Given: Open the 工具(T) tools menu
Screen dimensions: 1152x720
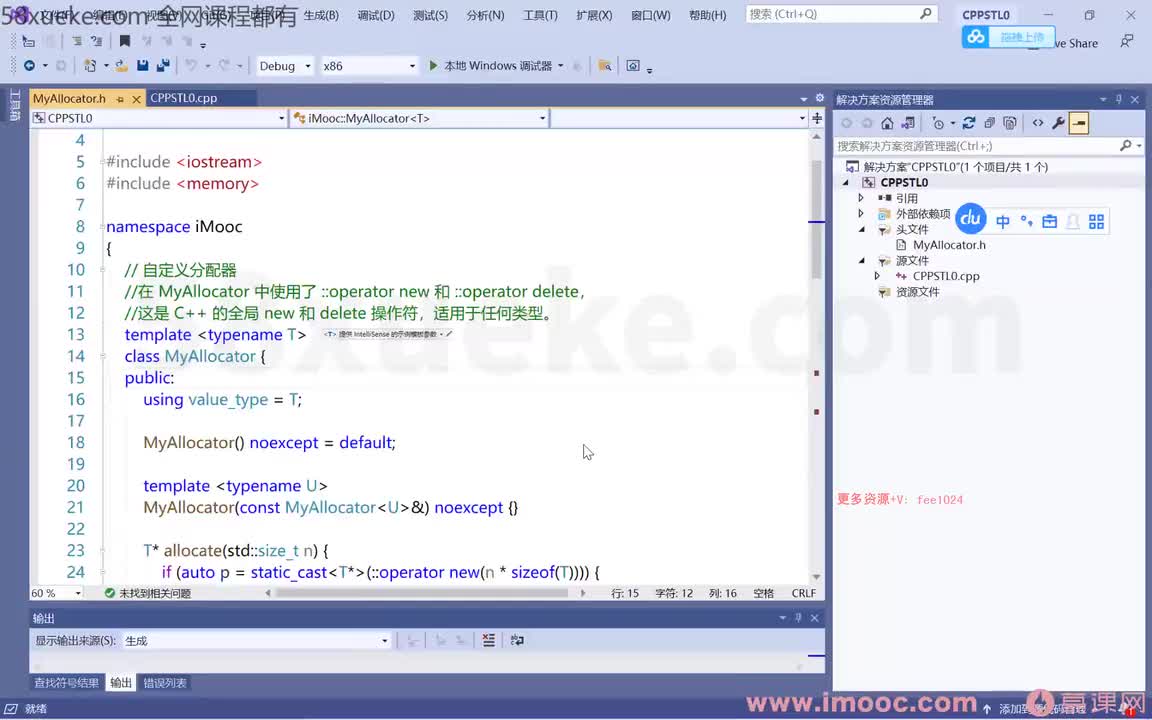Looking at the screenshot, I should pyautogui.click(x=540, y=15).
